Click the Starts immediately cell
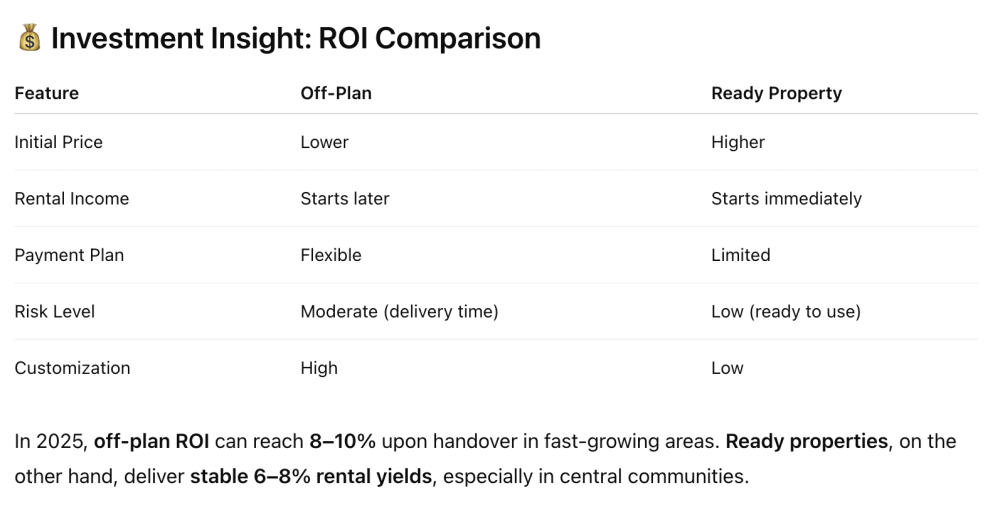The width and height of the screenshot is (1000, 527). pyautogui.click(x=786, y=198)
